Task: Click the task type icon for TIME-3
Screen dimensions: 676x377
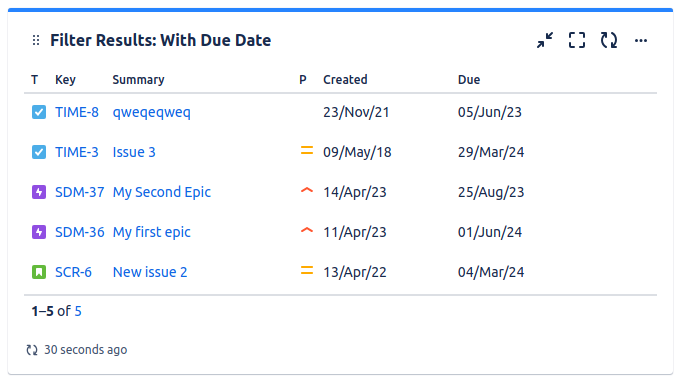Action: (39, 152)
